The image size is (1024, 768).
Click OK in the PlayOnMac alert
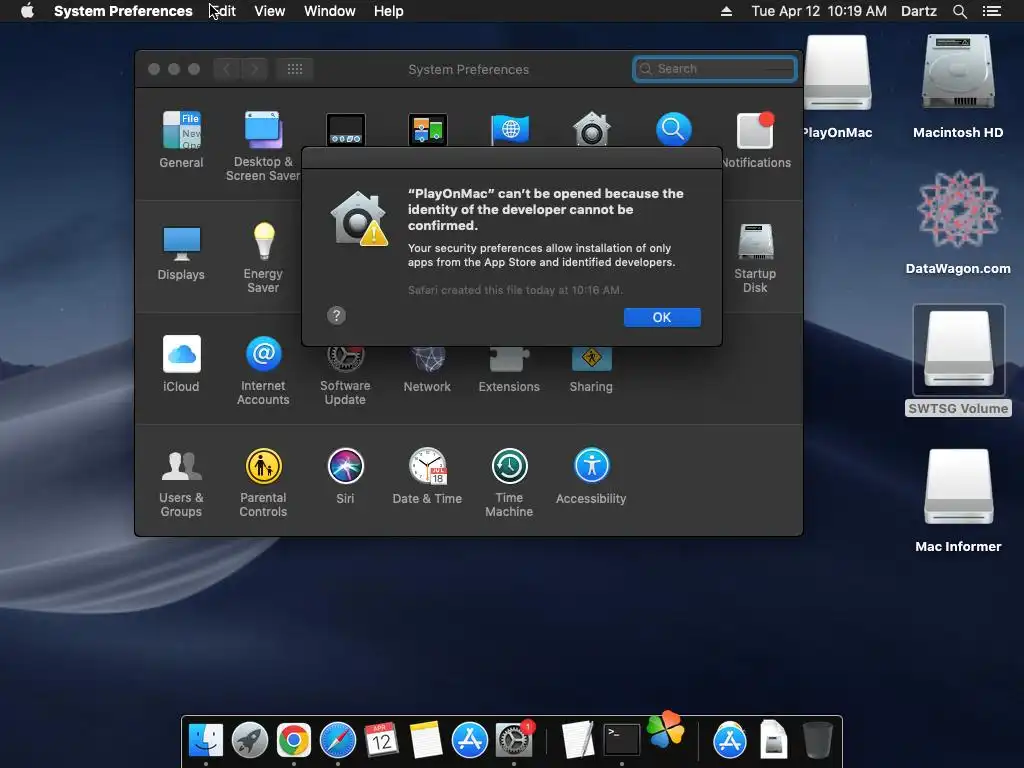pos(662,317)
